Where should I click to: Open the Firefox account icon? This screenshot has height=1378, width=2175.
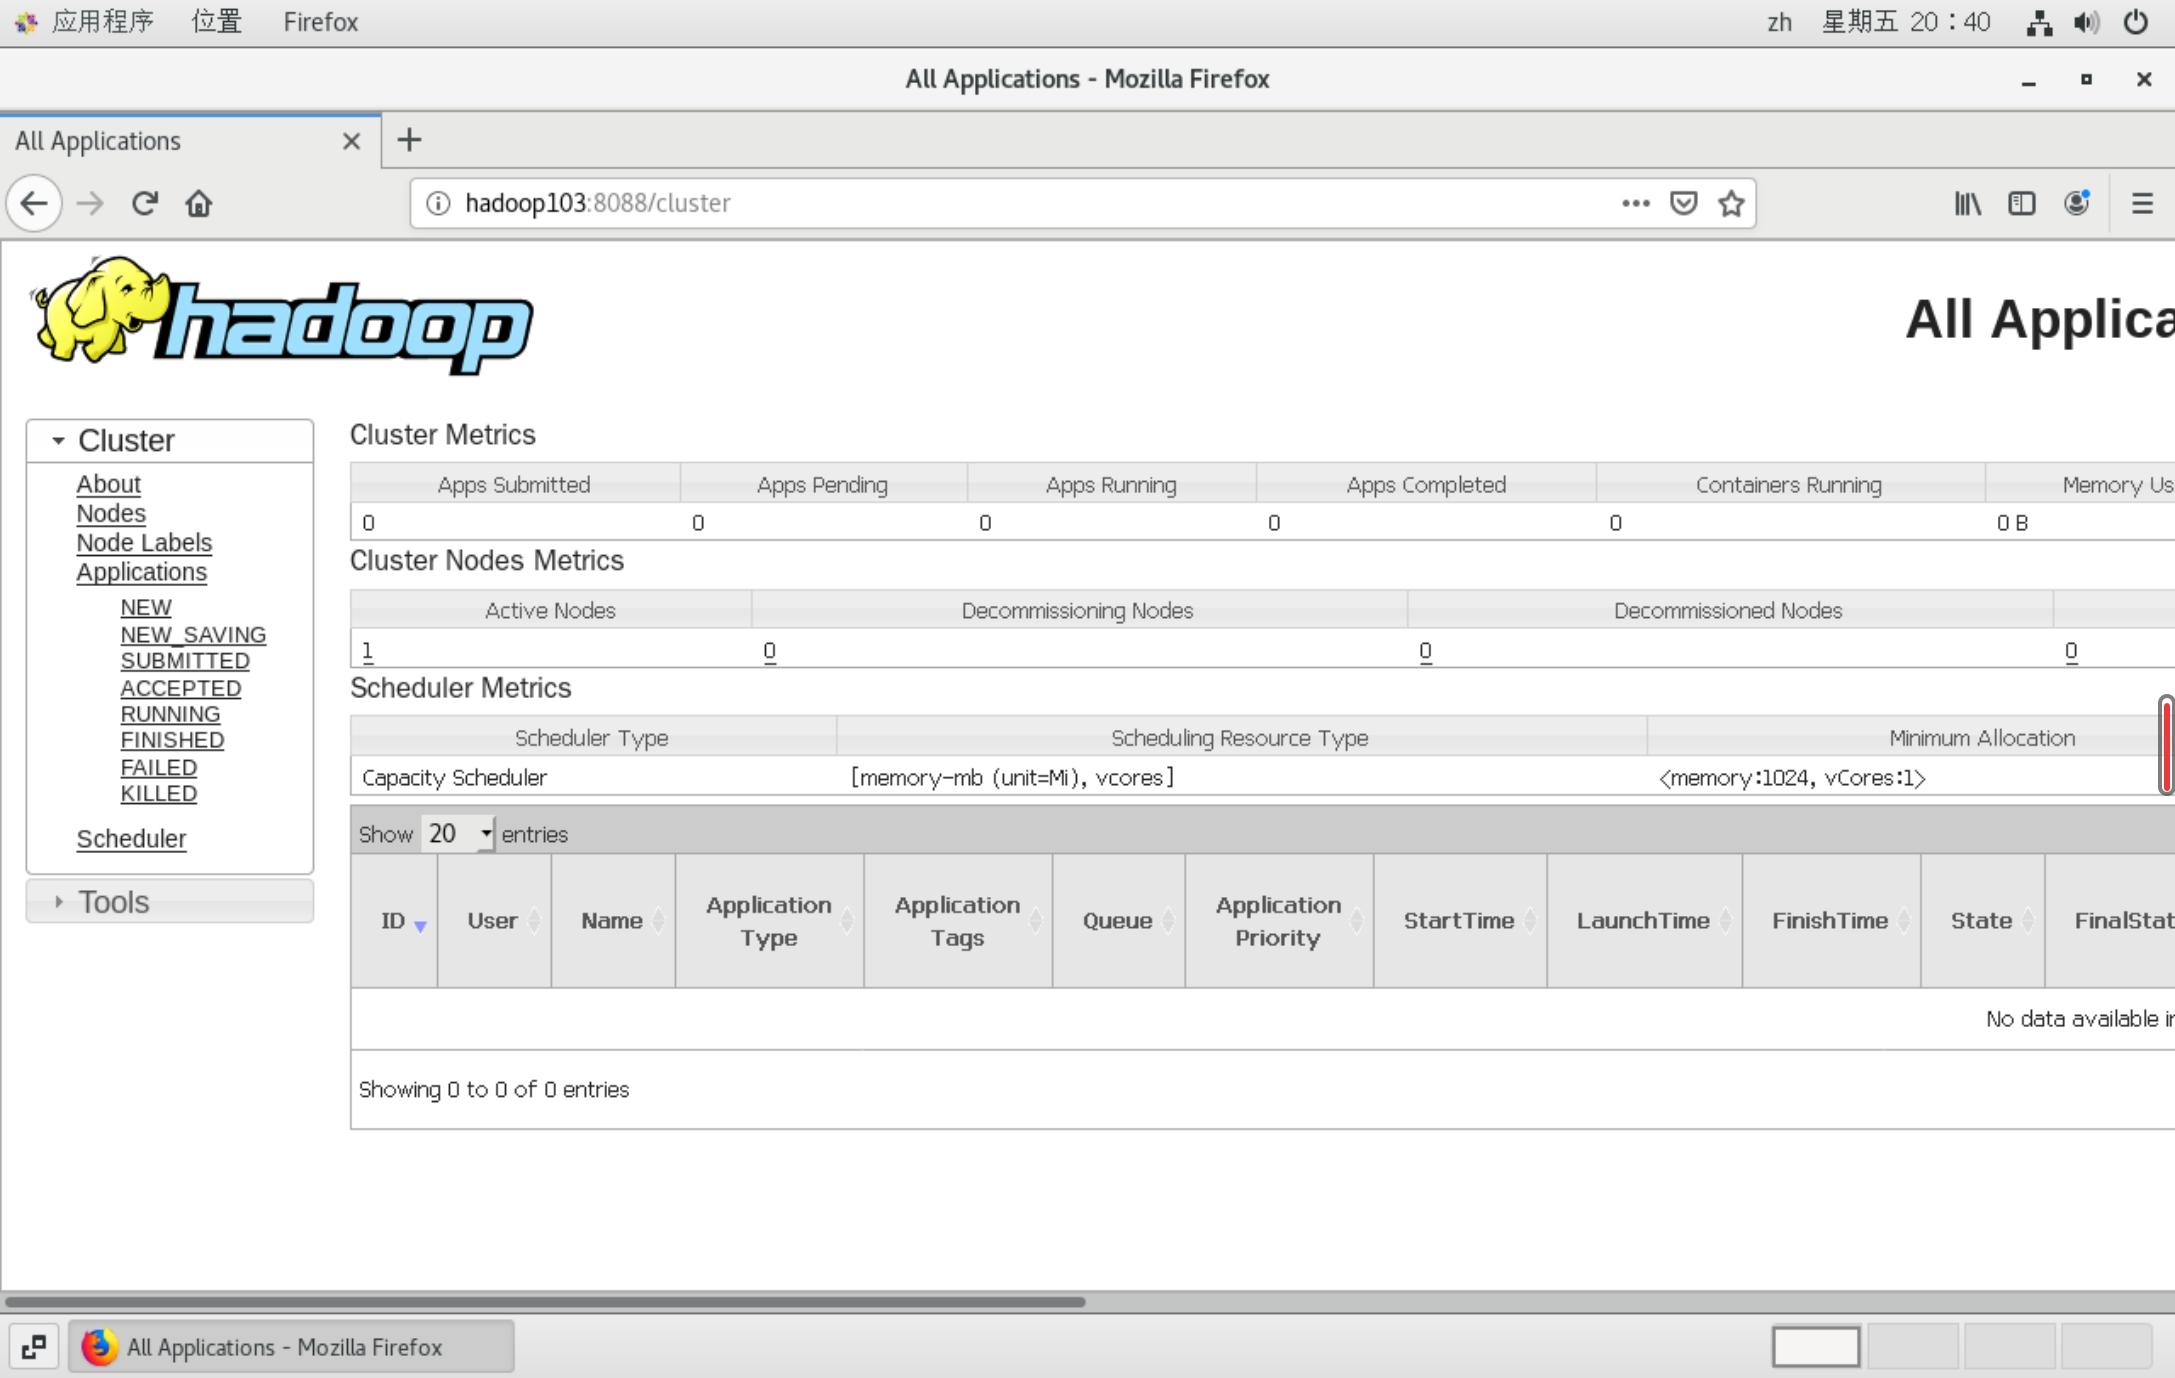point(2076,203)
